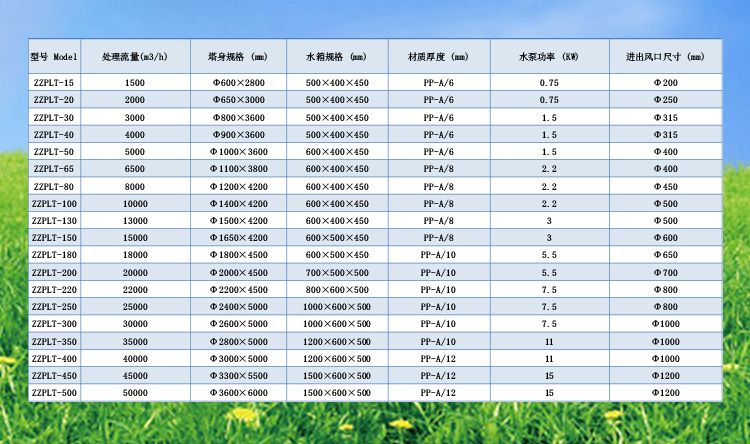The height and width of the screenshot is (444, 750).
Task: Click the PP-A/6 cell in ZZPLT-15 row
Action: point(439,83)
